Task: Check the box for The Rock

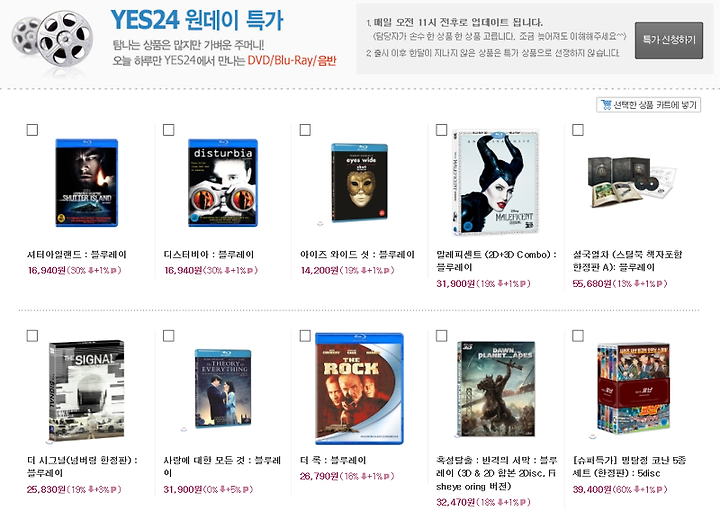Action: click(305, 336)
